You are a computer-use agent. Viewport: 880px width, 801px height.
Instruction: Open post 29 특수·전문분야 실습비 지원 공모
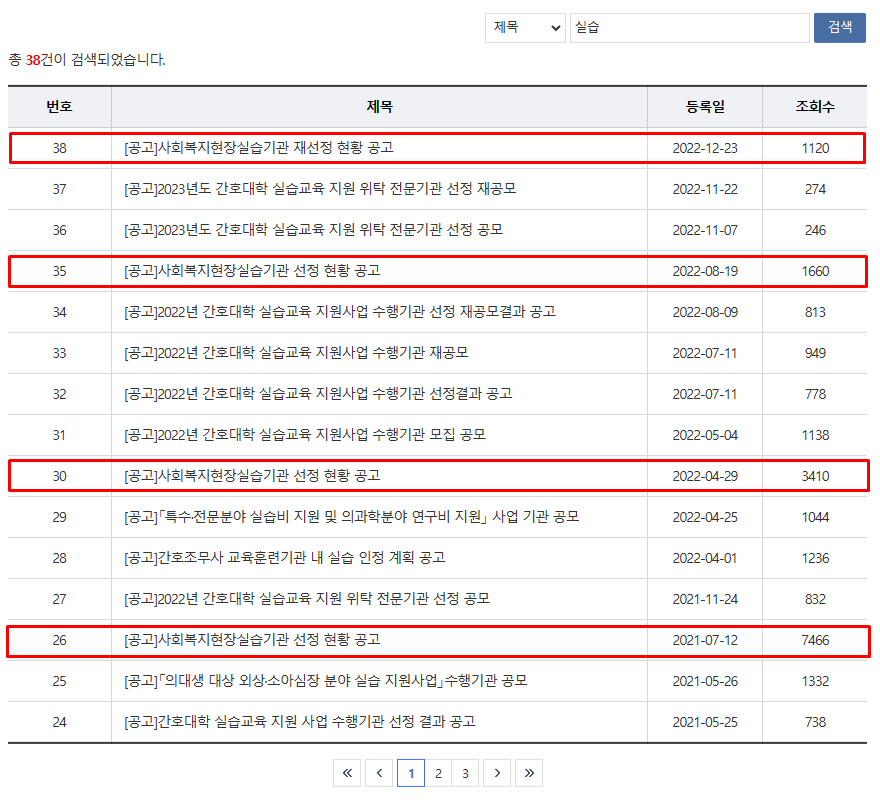click(351, 516)
